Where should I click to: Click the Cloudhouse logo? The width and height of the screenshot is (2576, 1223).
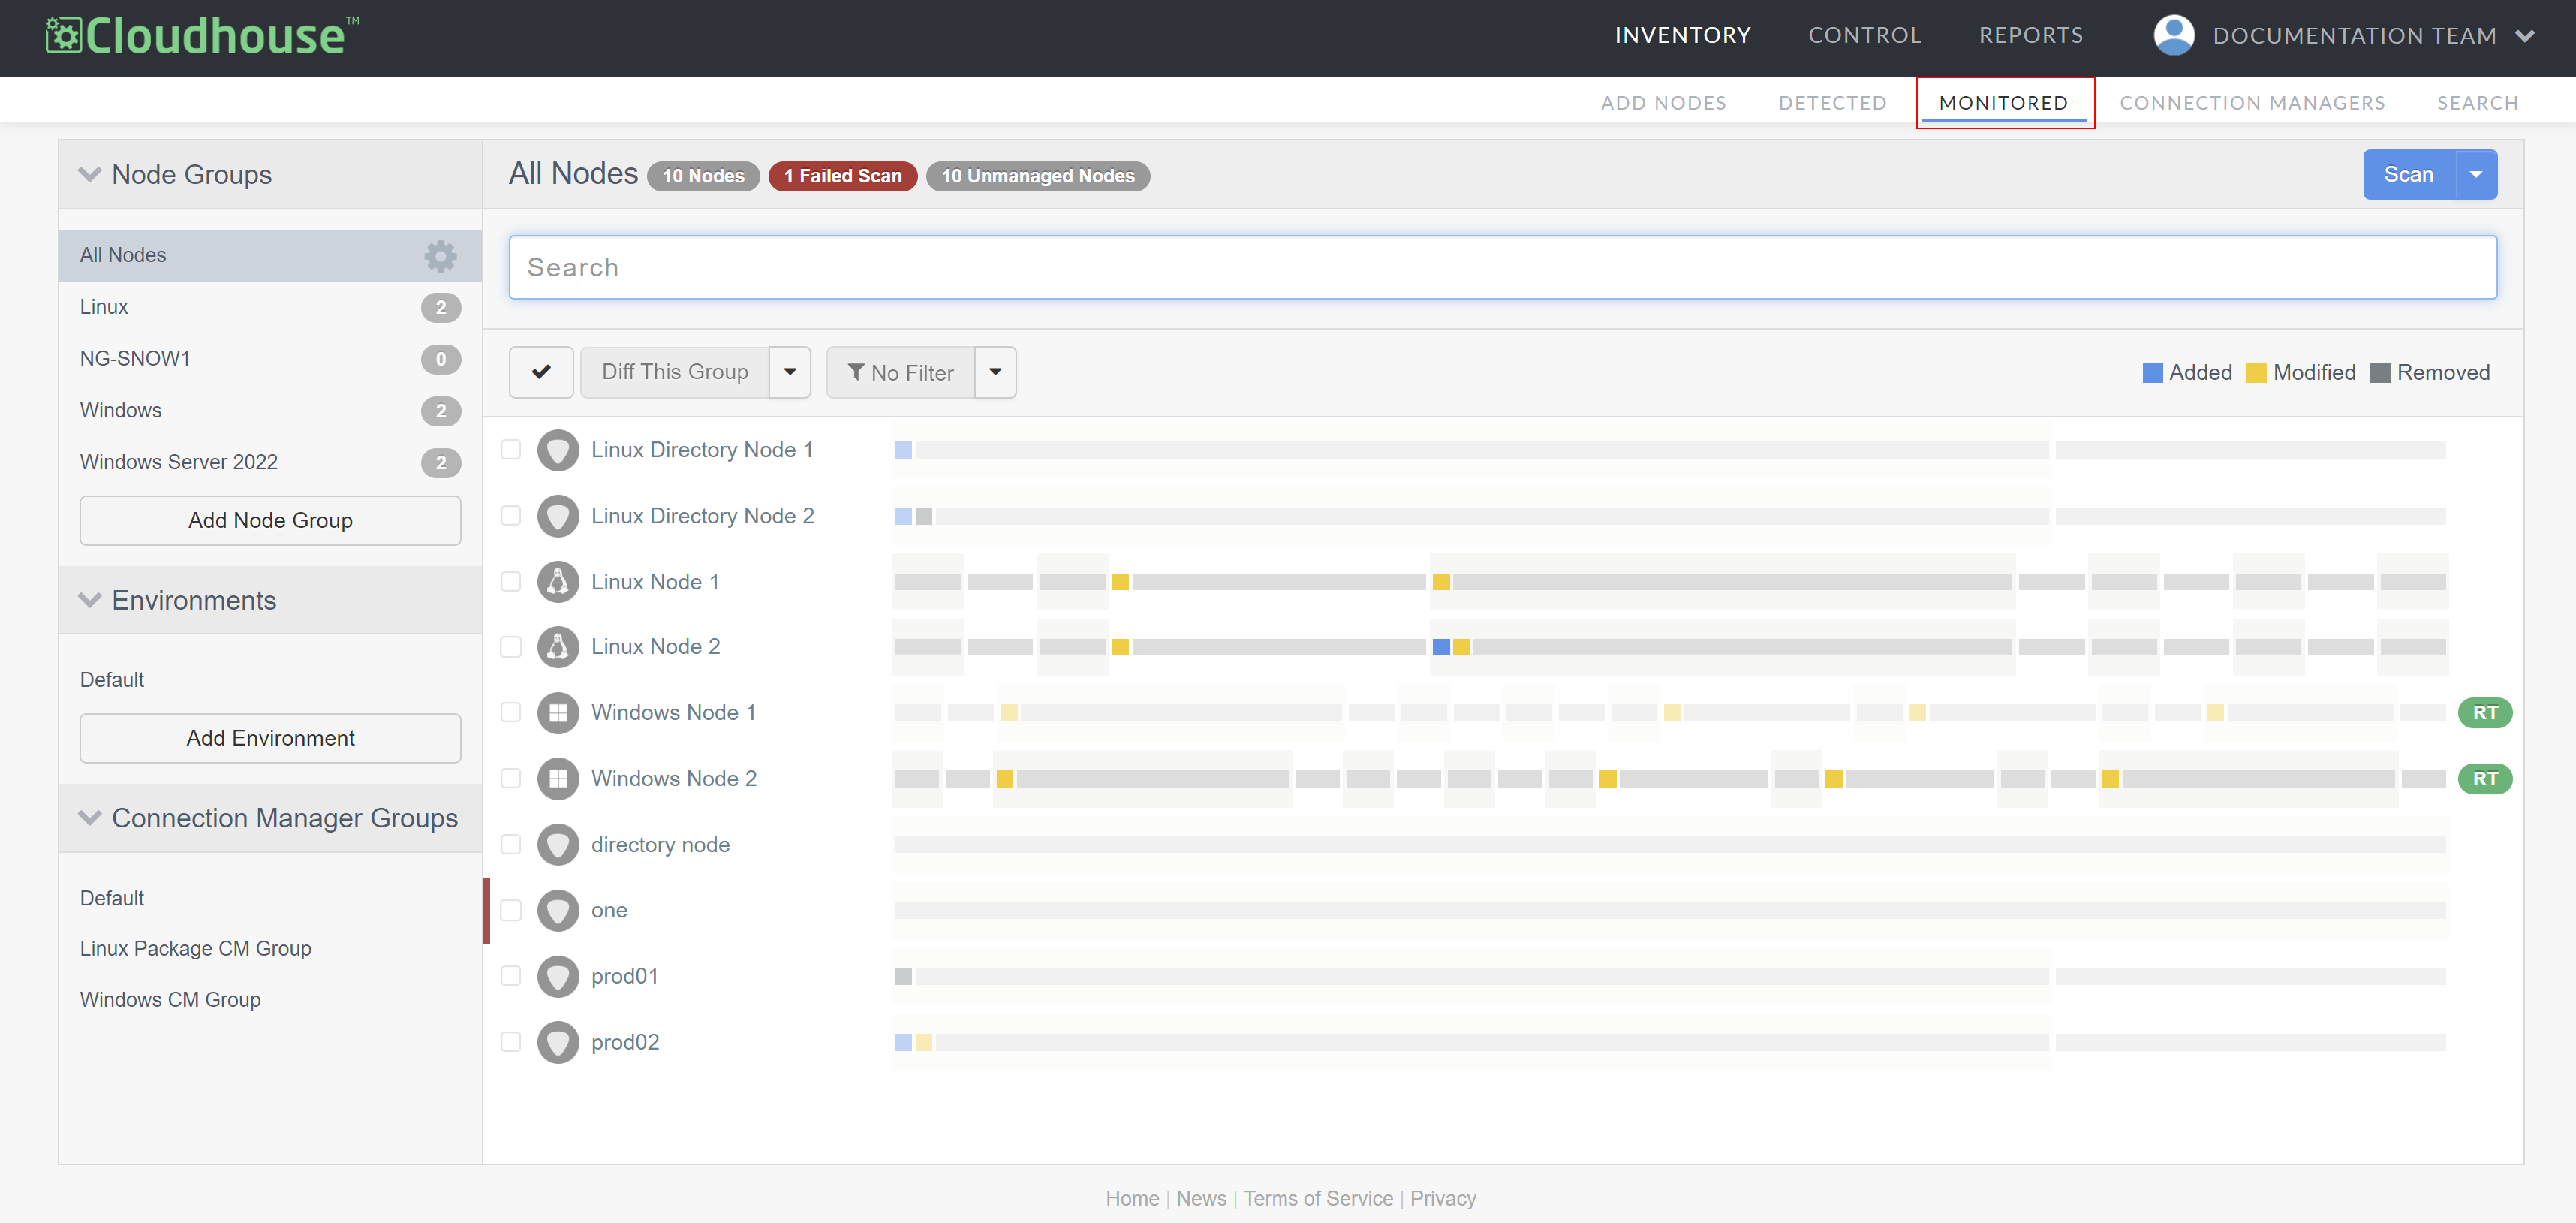click(202, 36)
